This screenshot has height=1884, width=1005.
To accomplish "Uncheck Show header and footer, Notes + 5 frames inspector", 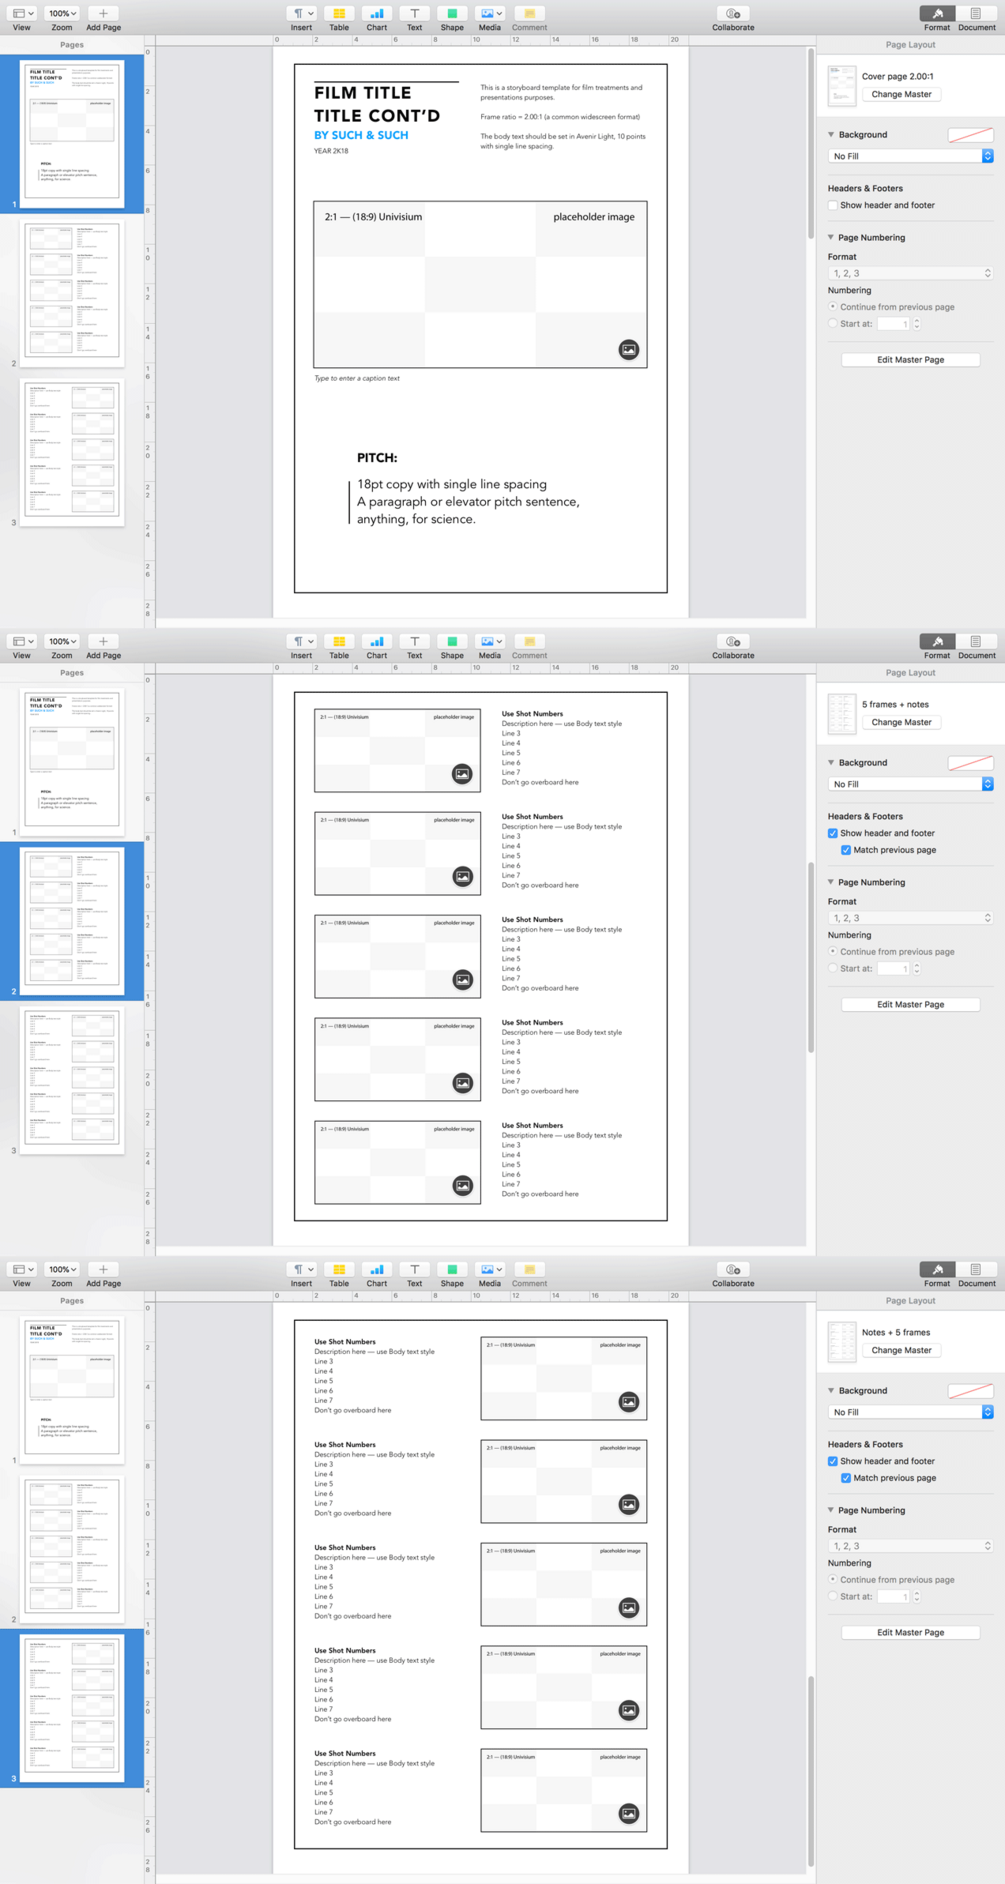I will tap(832, 1461).
